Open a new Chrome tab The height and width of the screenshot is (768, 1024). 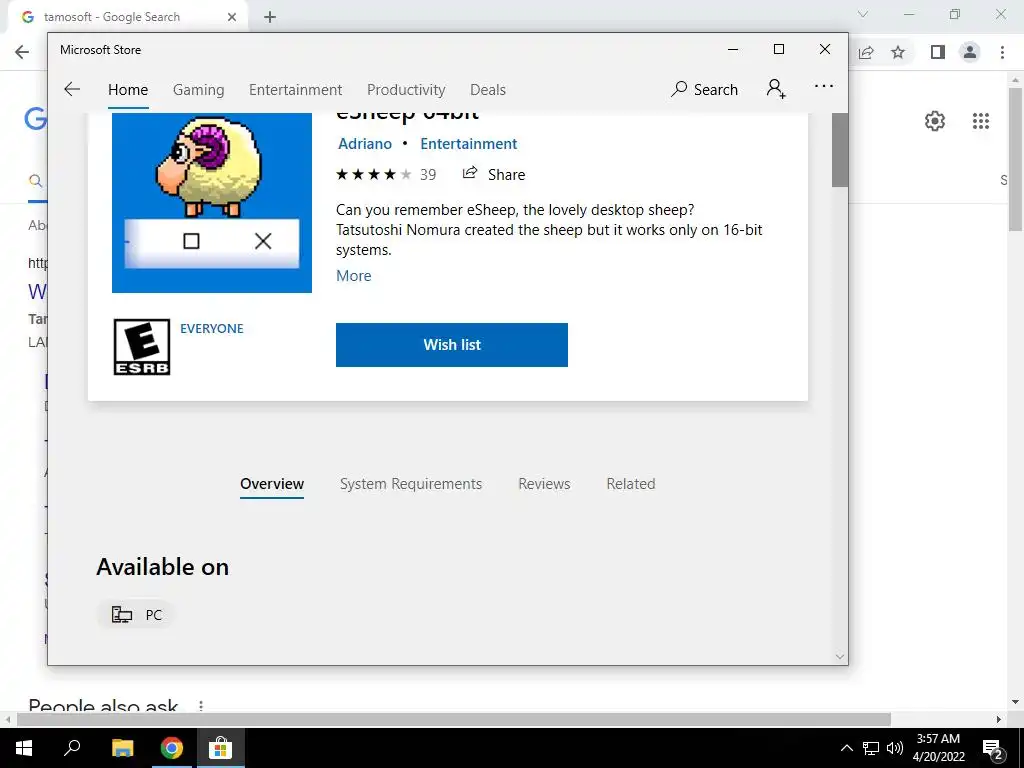click(x=270, y=17)
